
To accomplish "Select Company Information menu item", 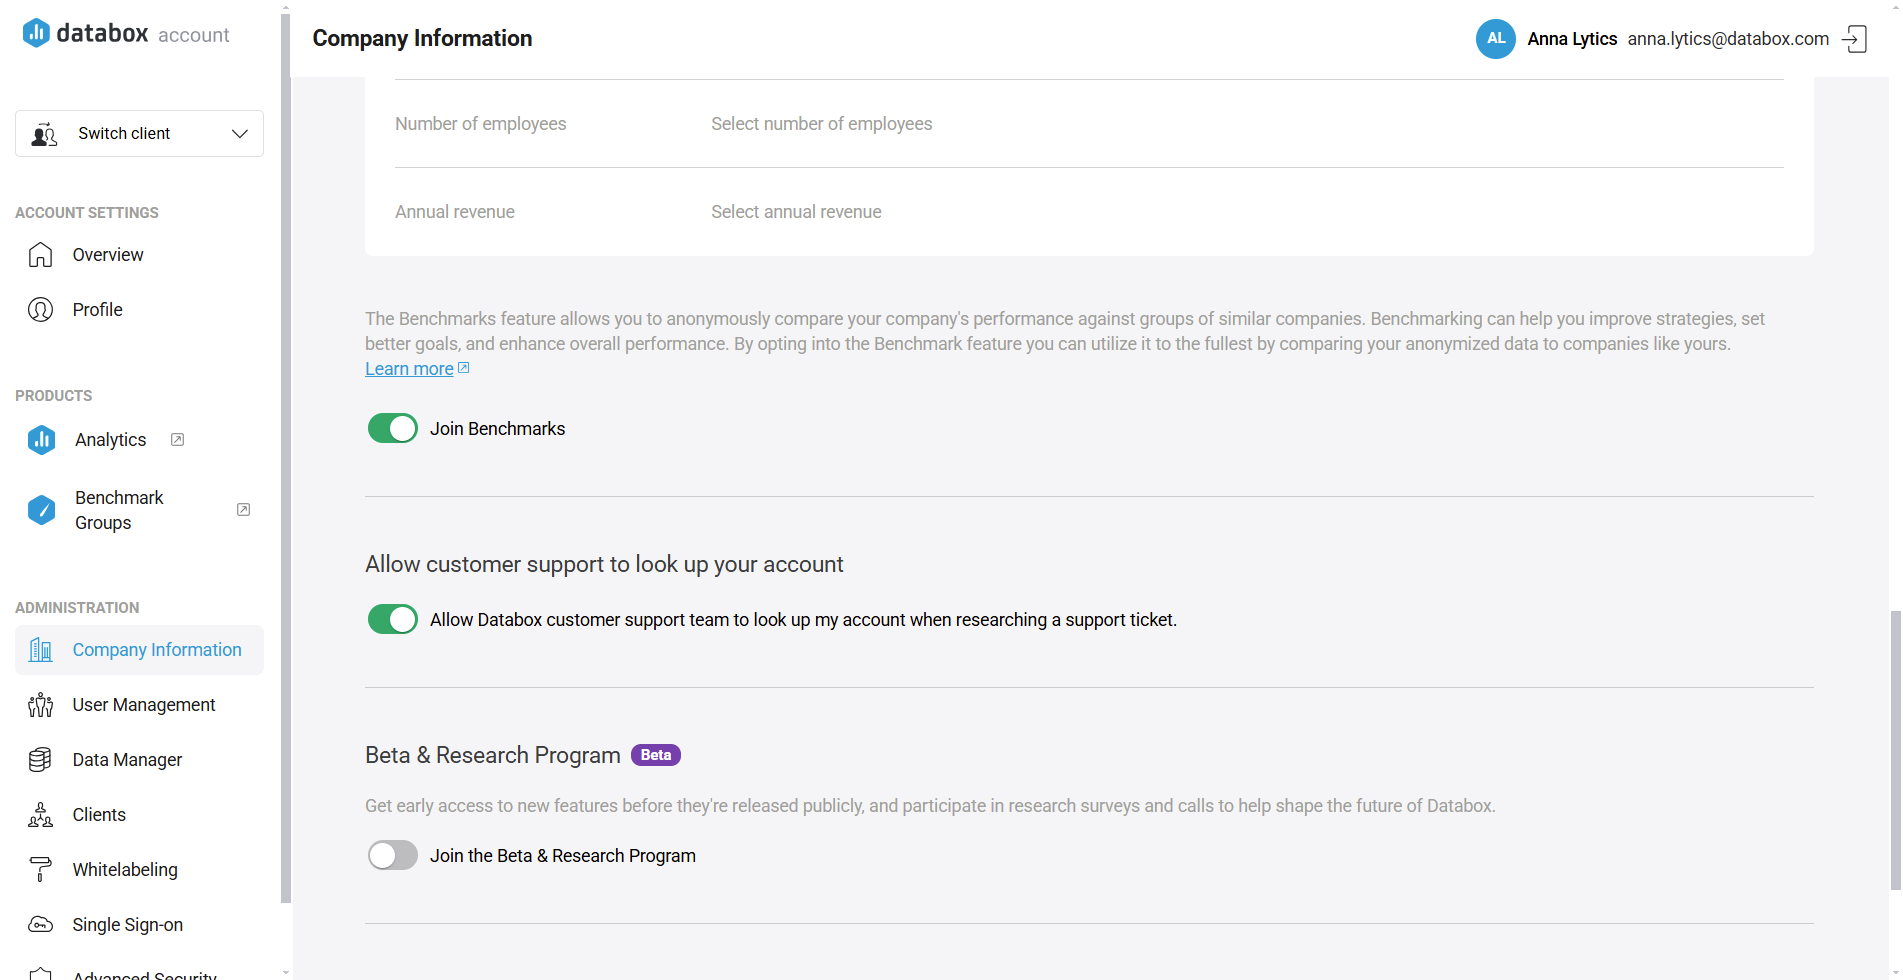I will point(139,650).
